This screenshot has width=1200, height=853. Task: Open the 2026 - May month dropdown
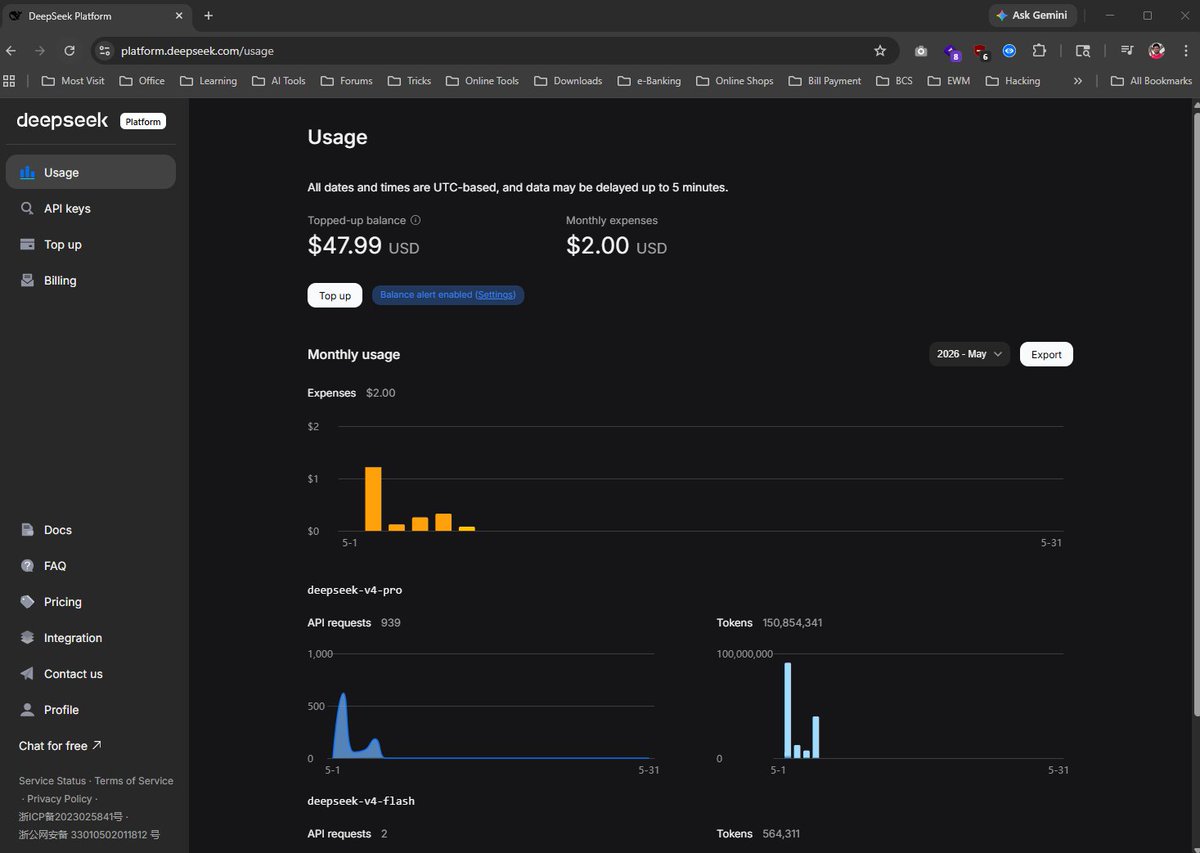[969, 354]
